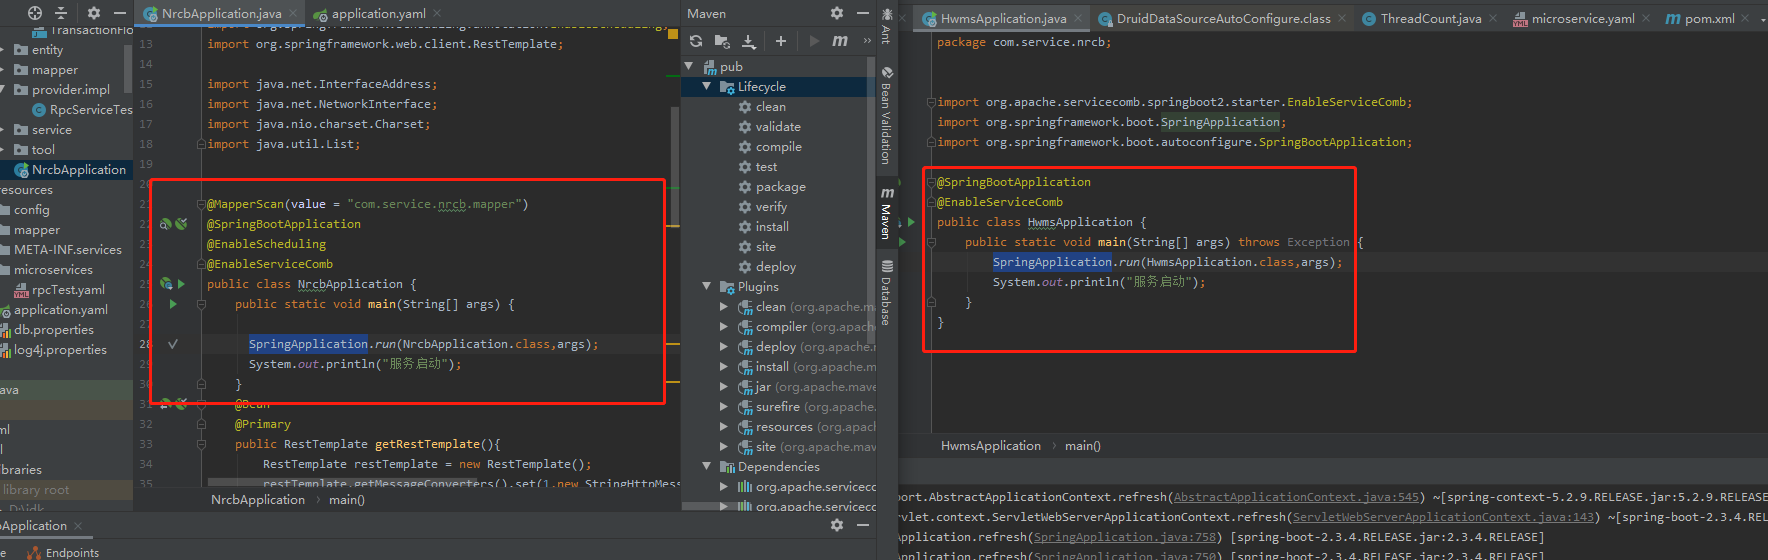Click Maven add project plus icon
Image resolution: width=1768 pixels, height=560 pixels.
click(x=781, y=41)
